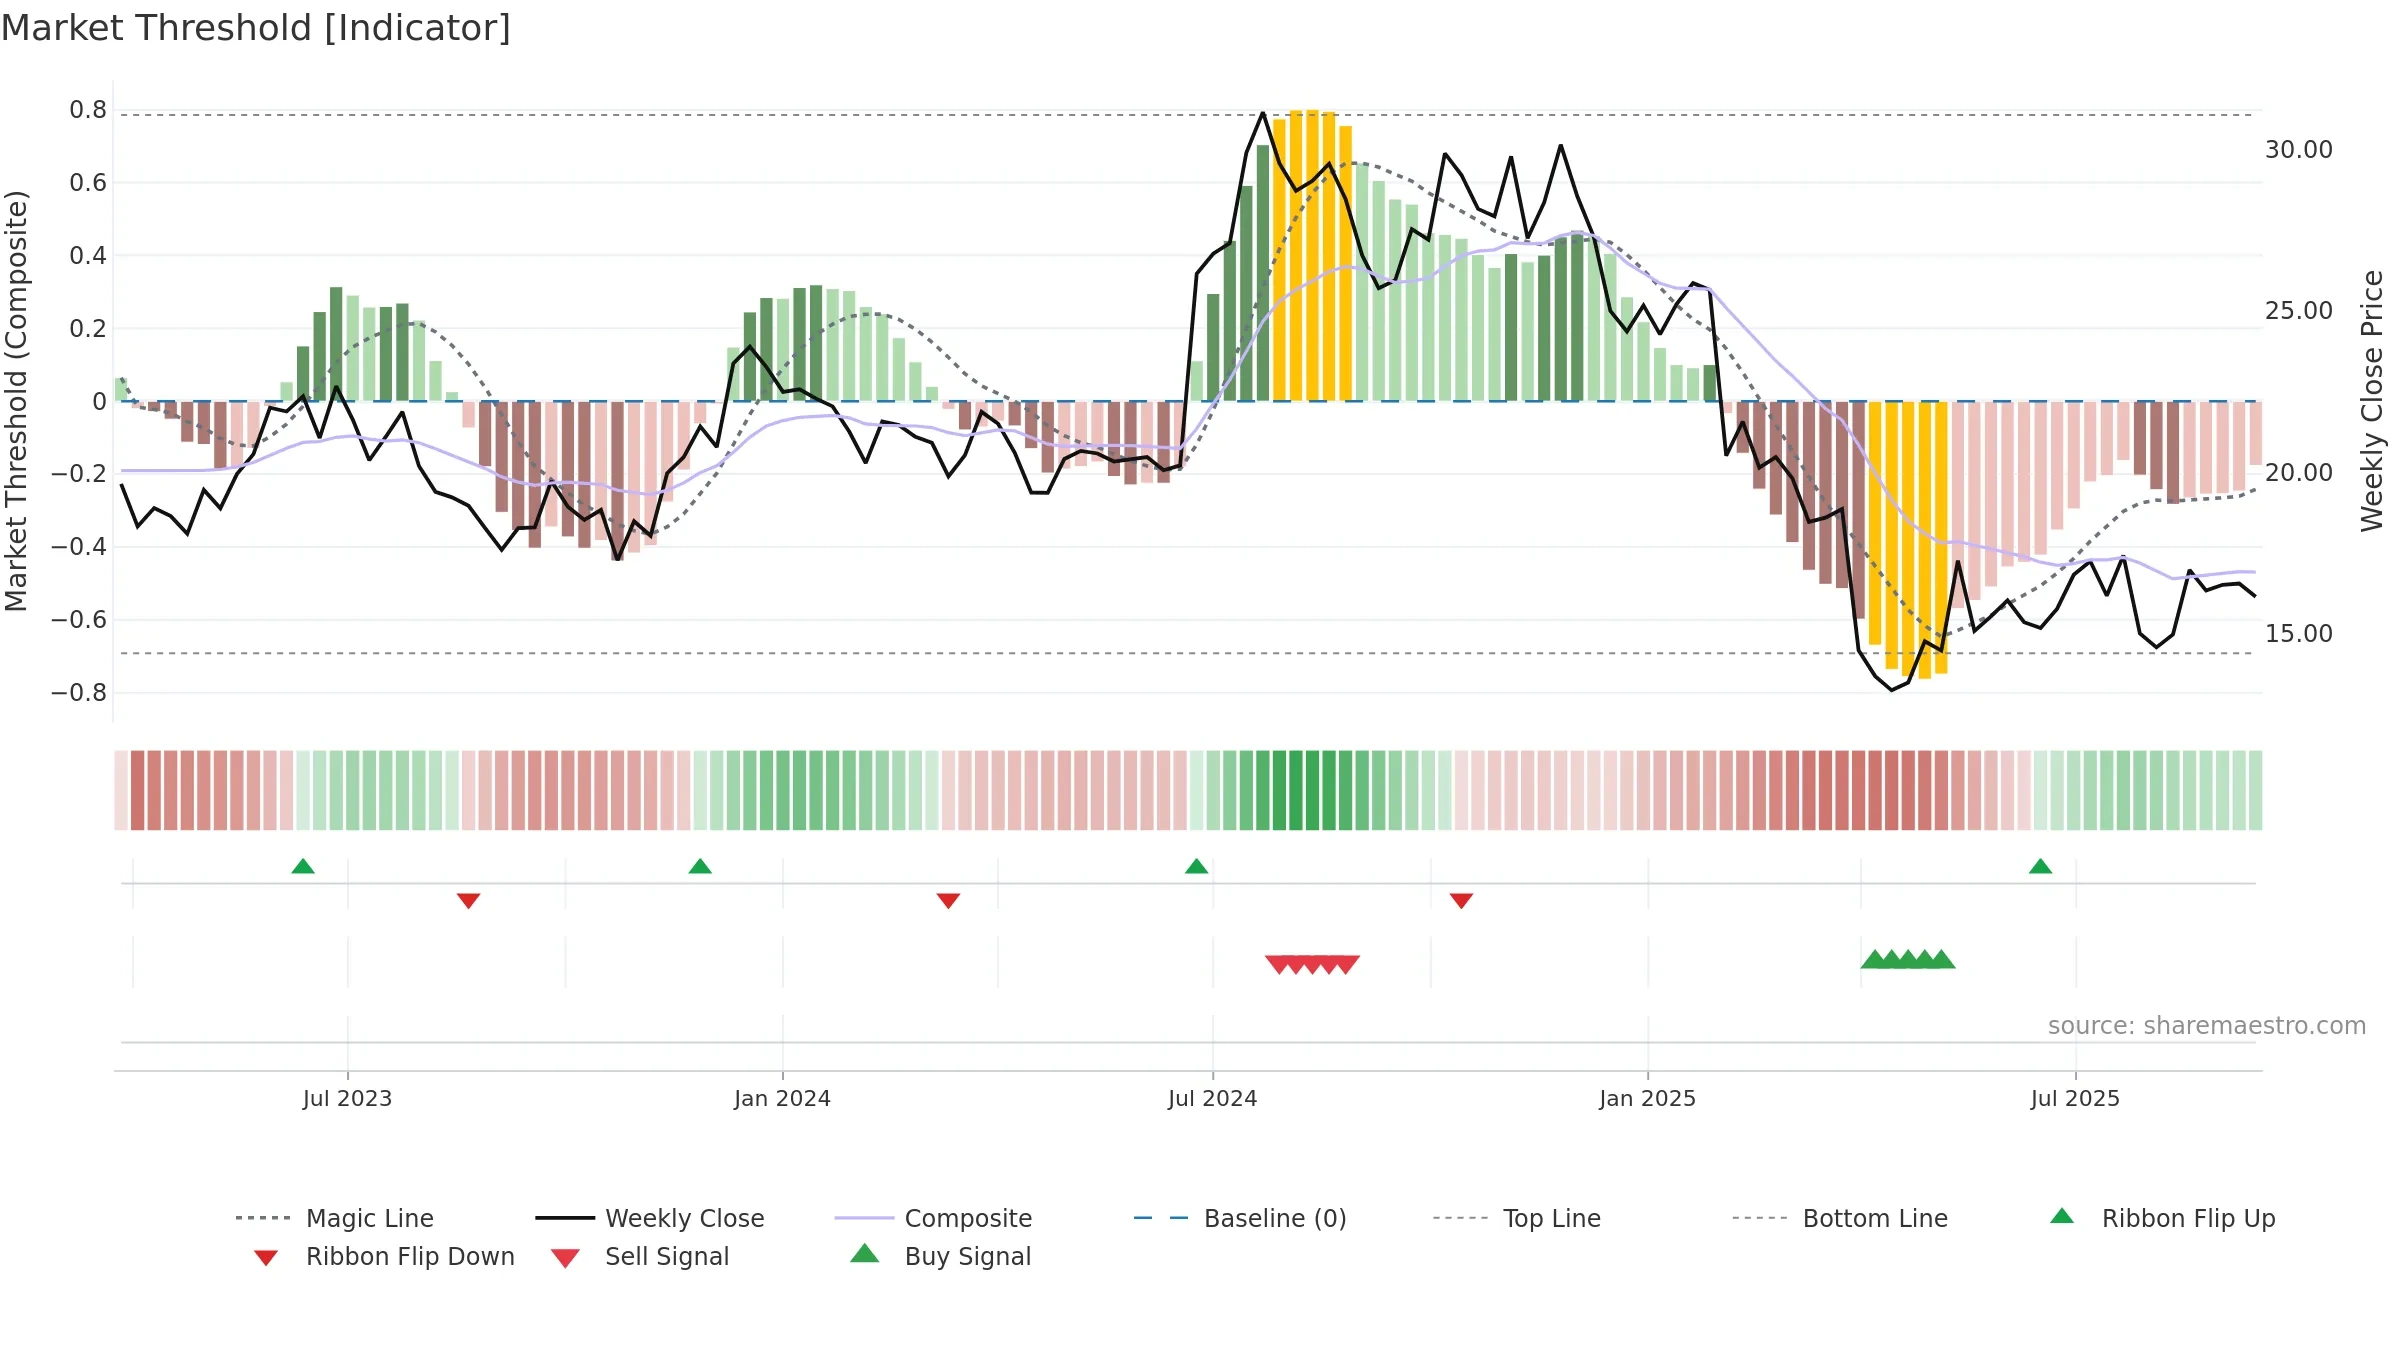This screenshot has width=2400, height=1350.
Task: Click the green flip-up marker before Jul 2025
Action: [2040, 866]
